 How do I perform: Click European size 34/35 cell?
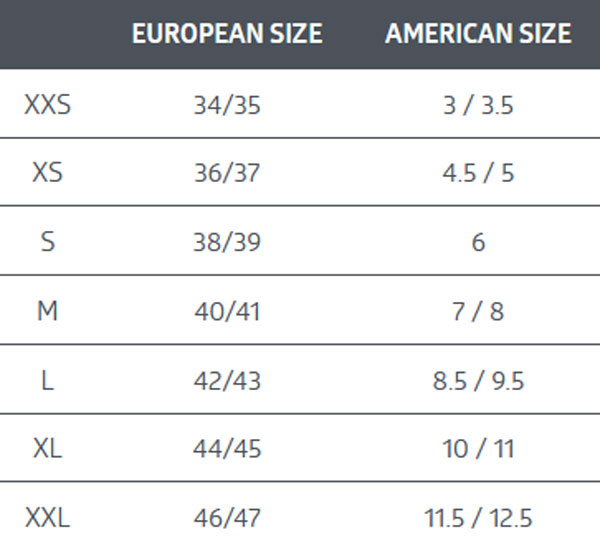point(227,104)
